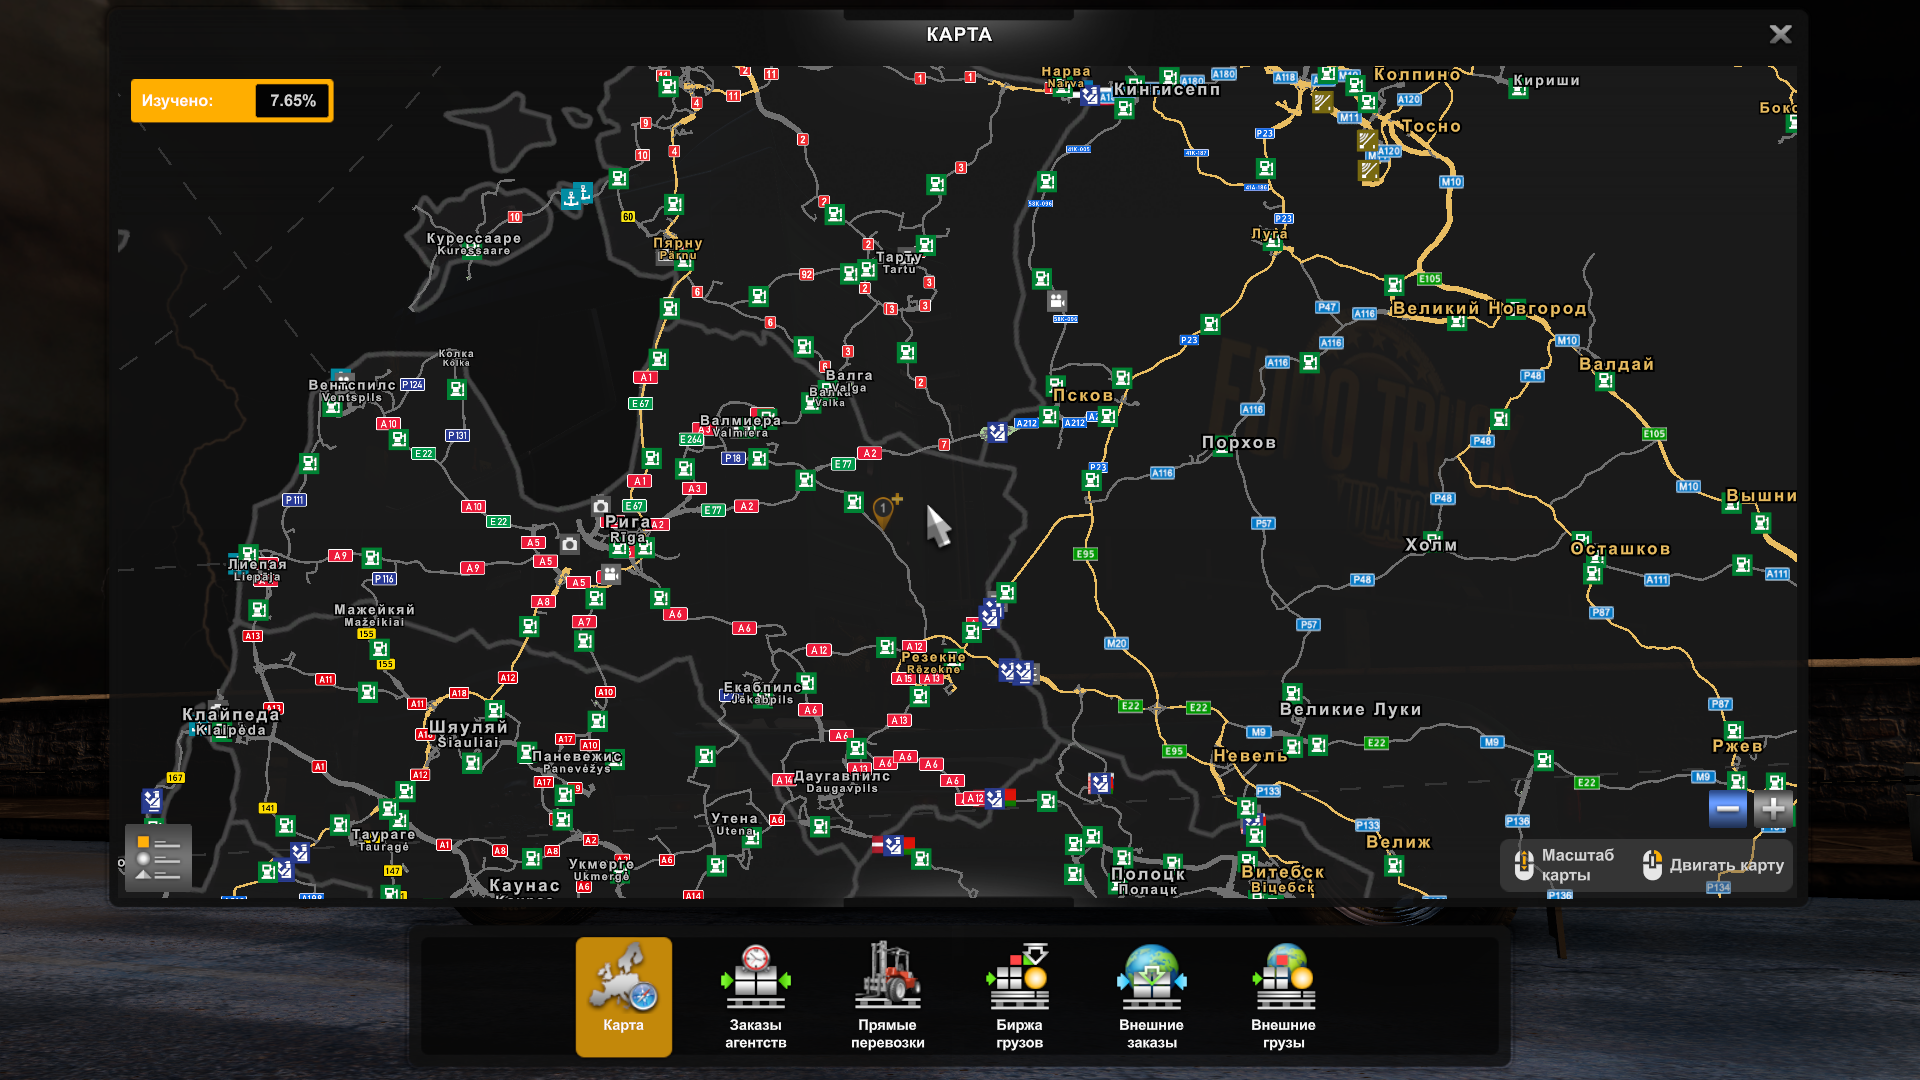The height and width of the screenshot is (1080, 1920).
Task: Select the Валга city label
Action: tap(849, 375)
